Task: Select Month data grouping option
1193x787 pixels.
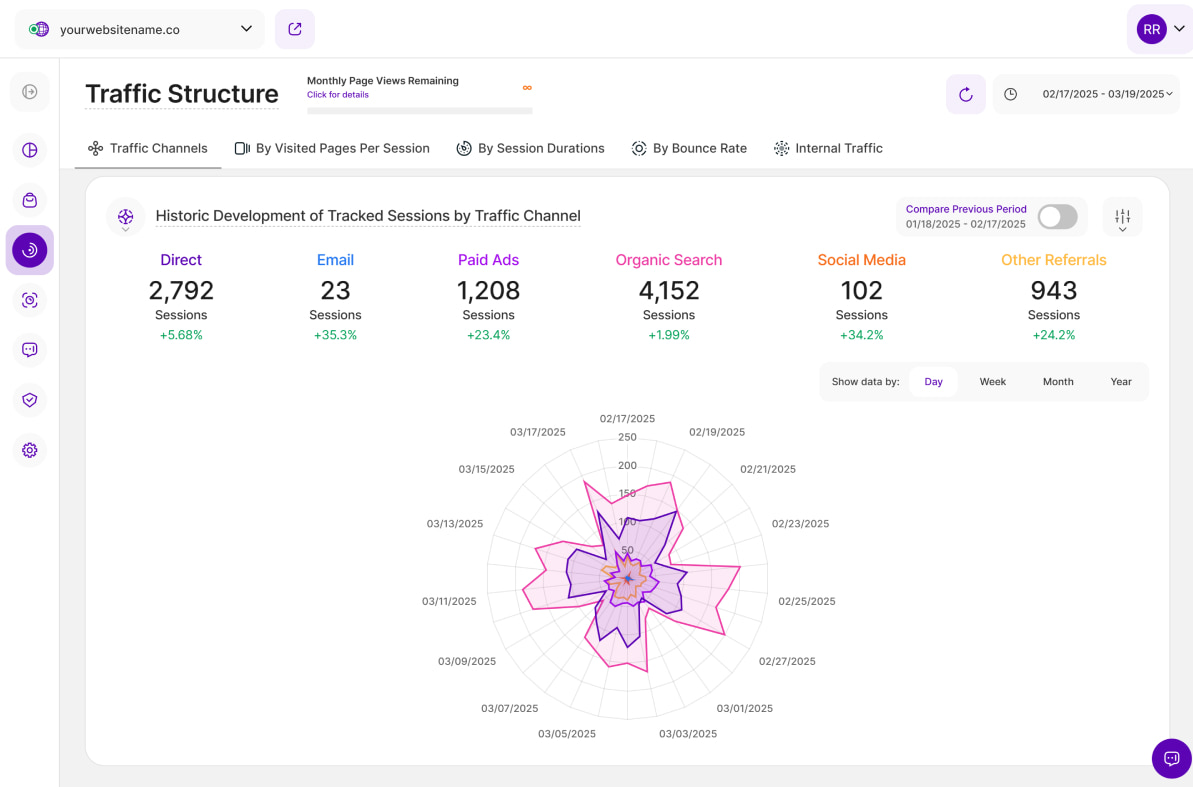Action: [x=1058, y=382]
